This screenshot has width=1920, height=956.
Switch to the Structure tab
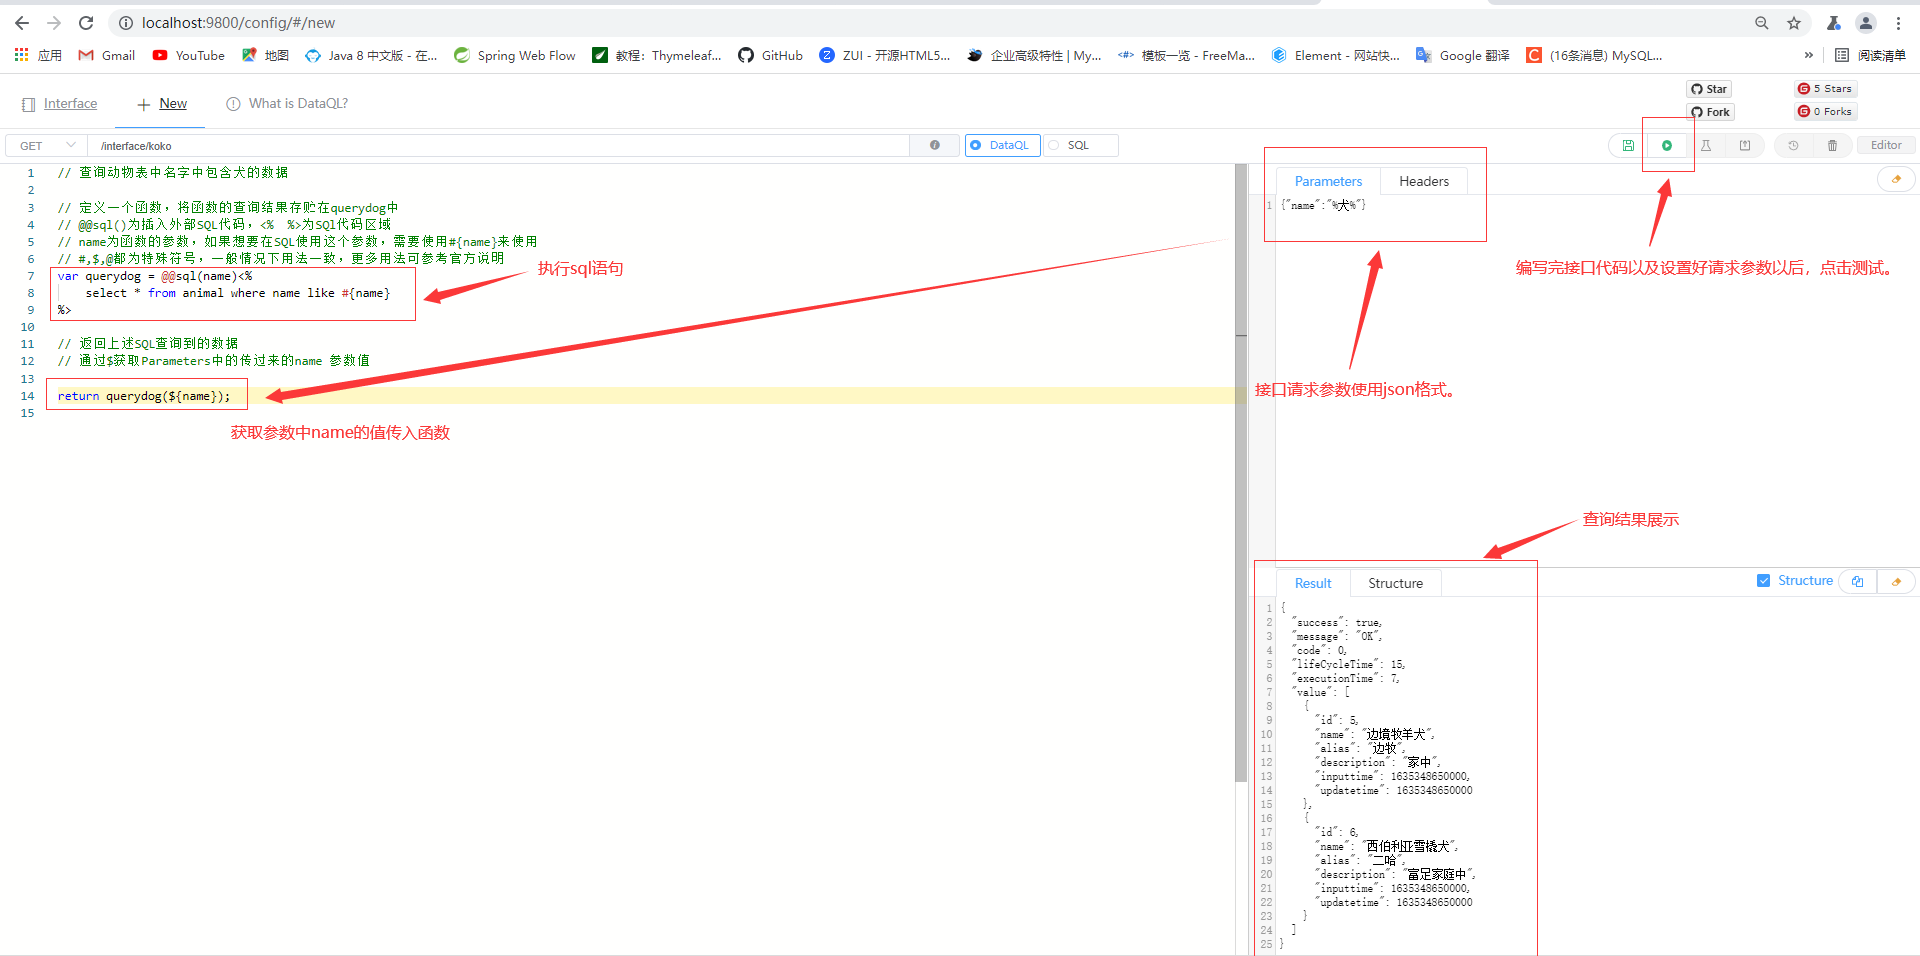(x=1395, y=582)
